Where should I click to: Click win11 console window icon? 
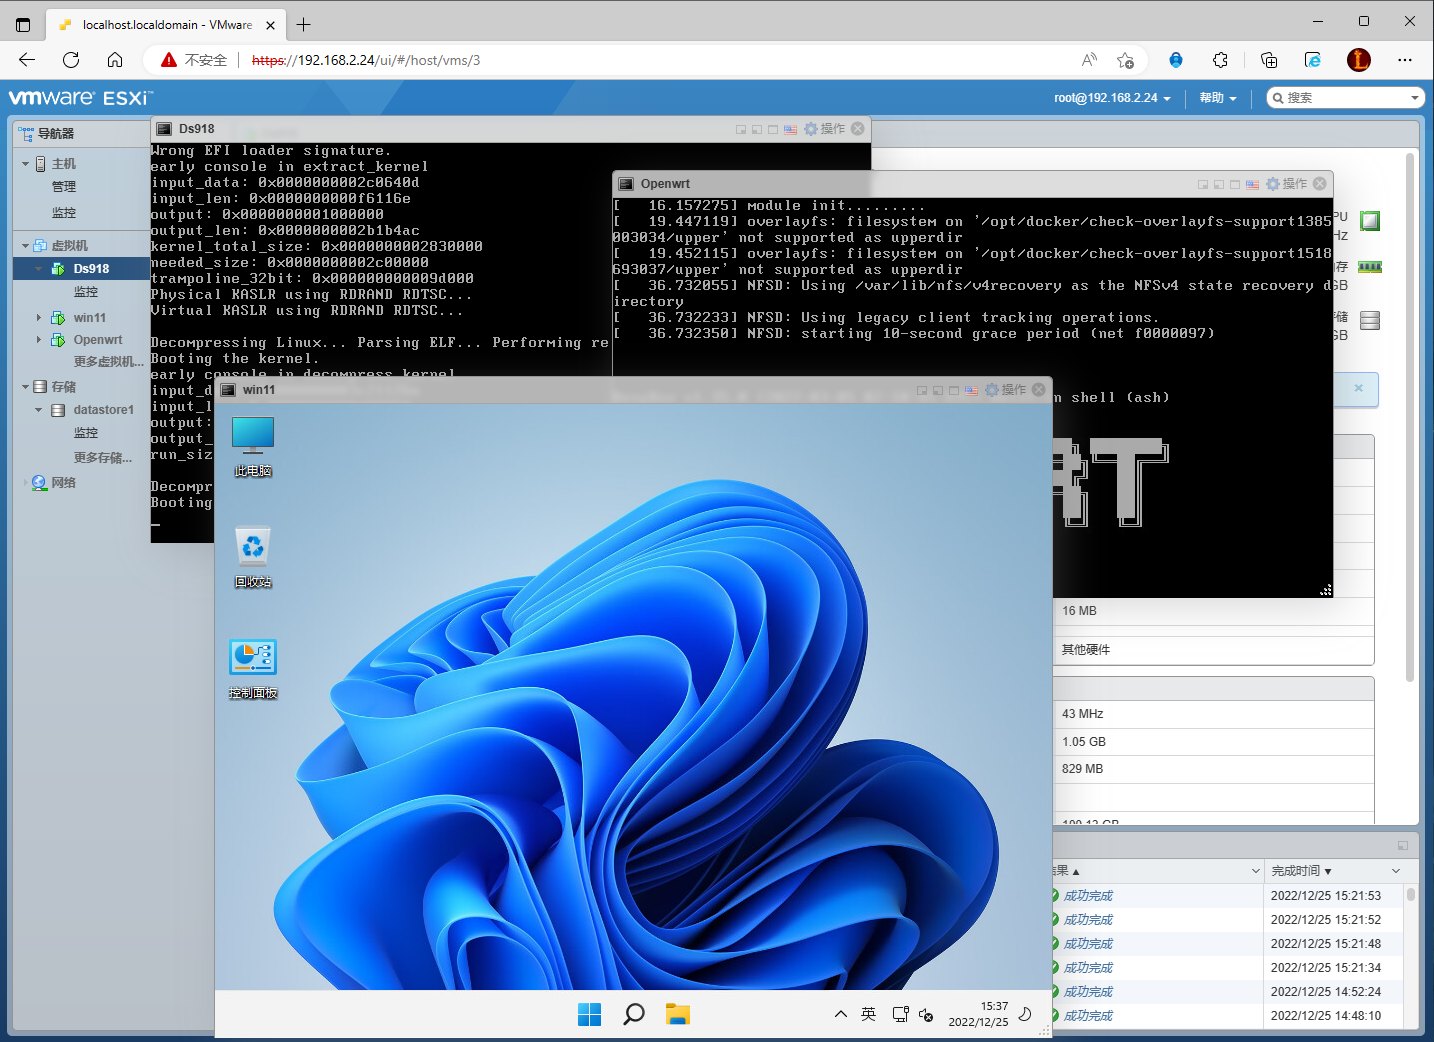228,390
